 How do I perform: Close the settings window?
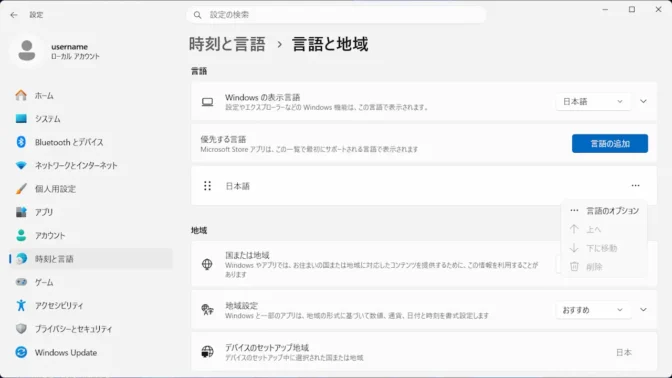tap(658, 9)
